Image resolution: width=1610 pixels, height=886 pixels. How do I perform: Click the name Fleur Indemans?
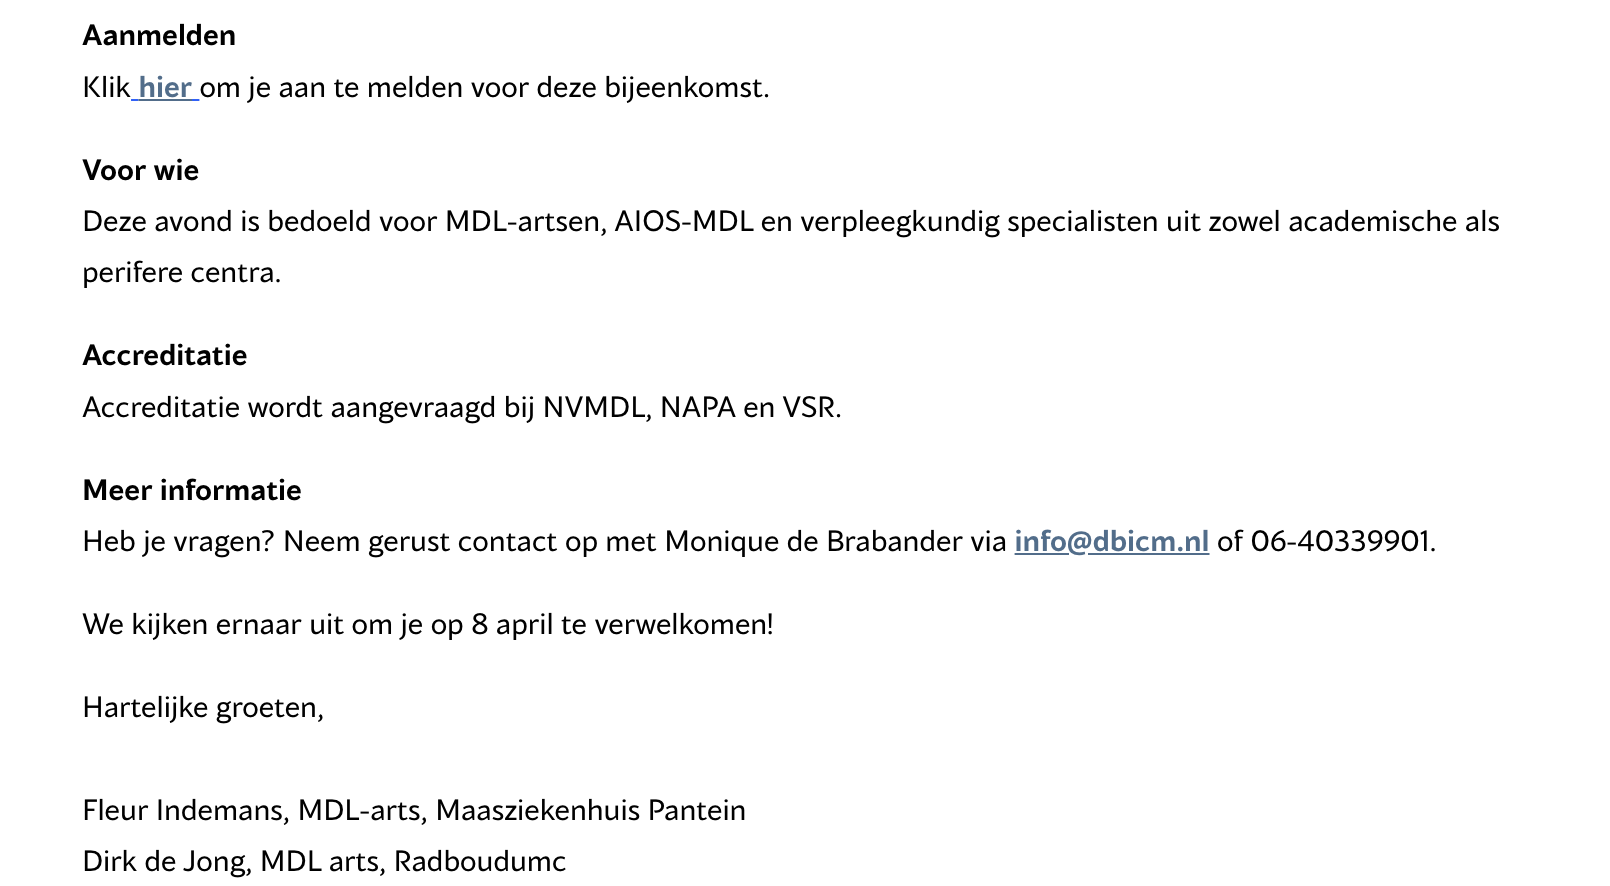coord(186,811)
